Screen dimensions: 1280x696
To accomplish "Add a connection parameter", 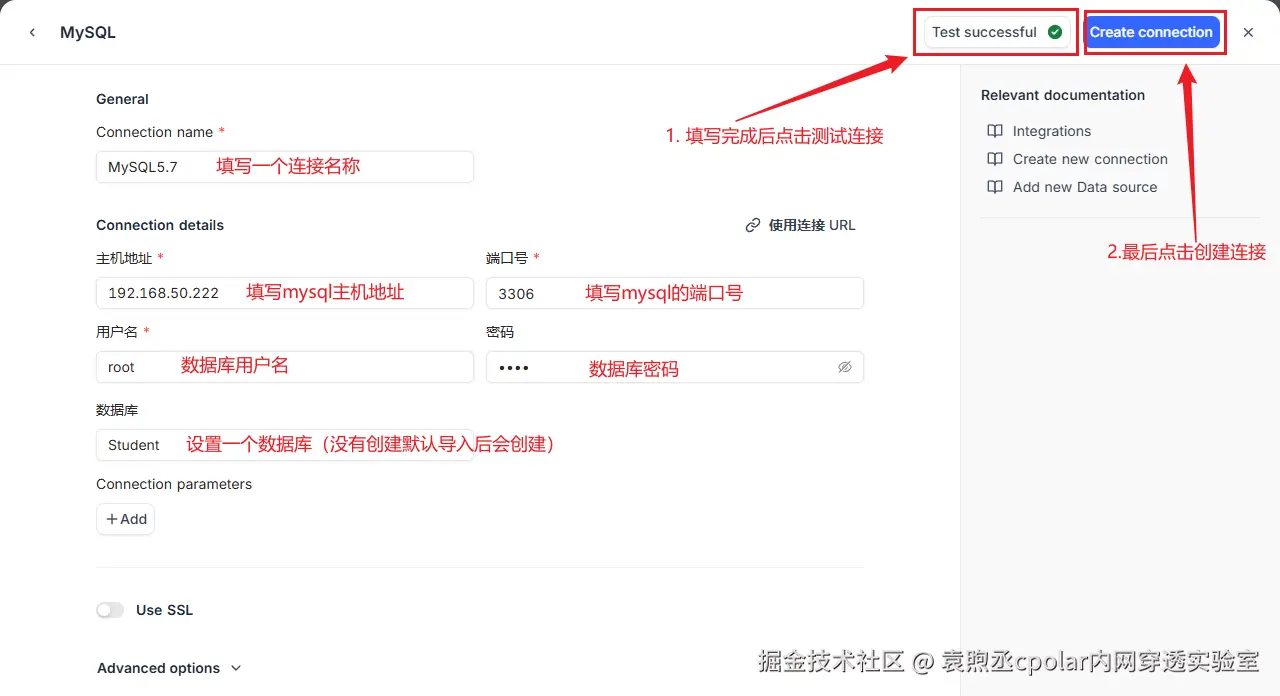I will (x=126, y=519).
